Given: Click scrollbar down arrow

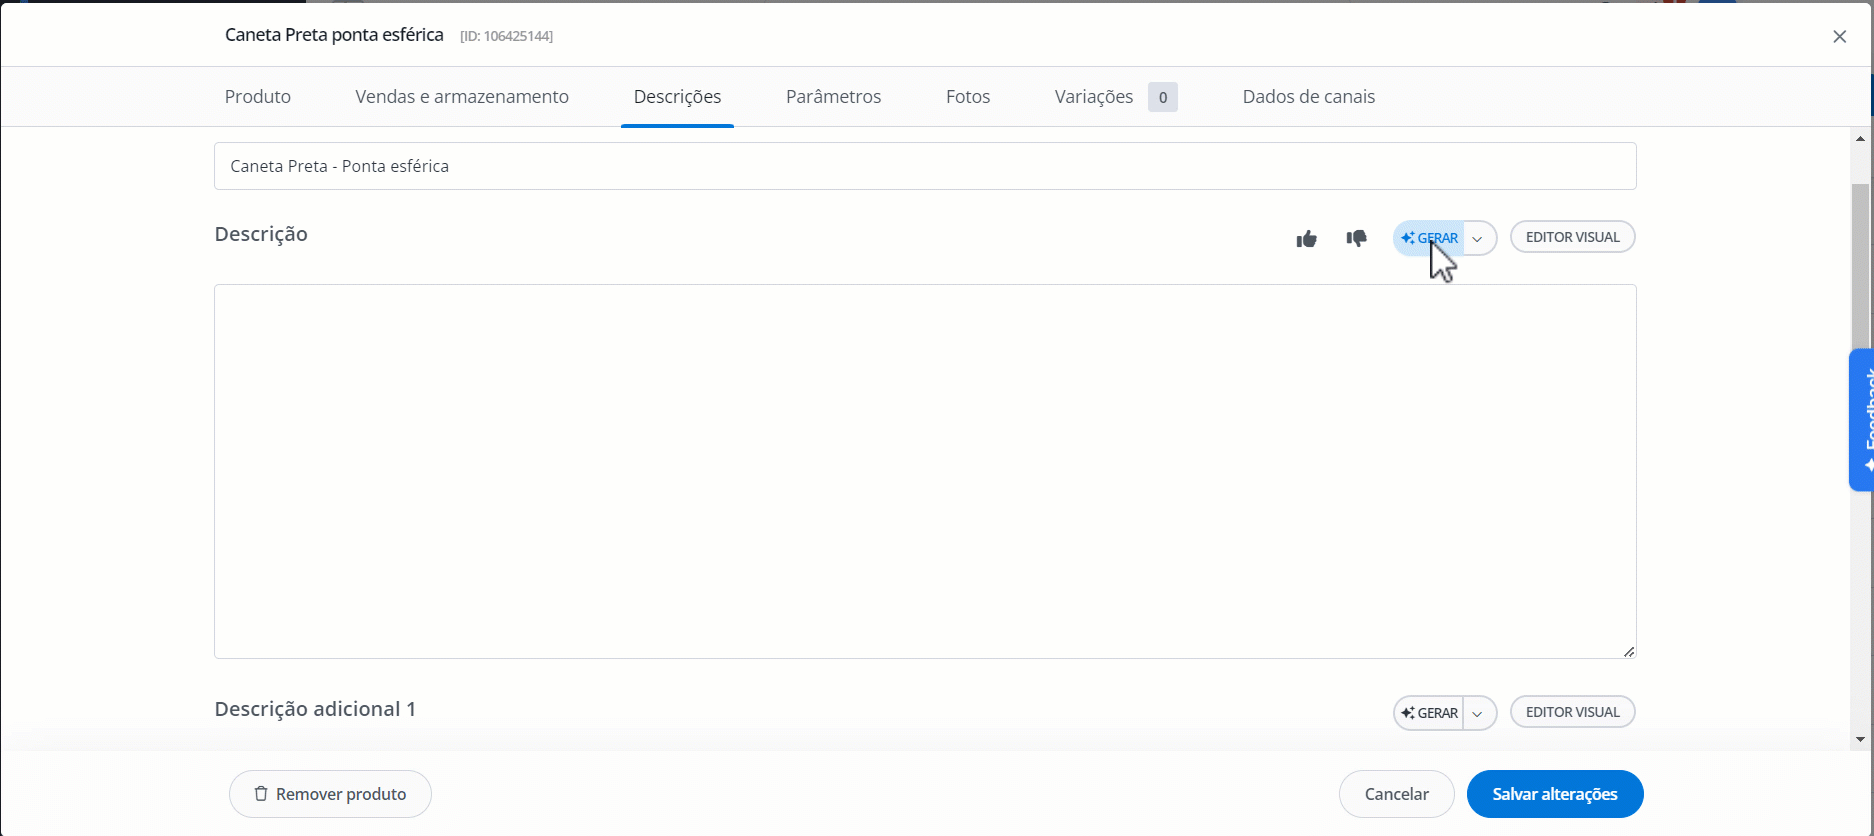Looking at the screenshot, I should 1860,740.
